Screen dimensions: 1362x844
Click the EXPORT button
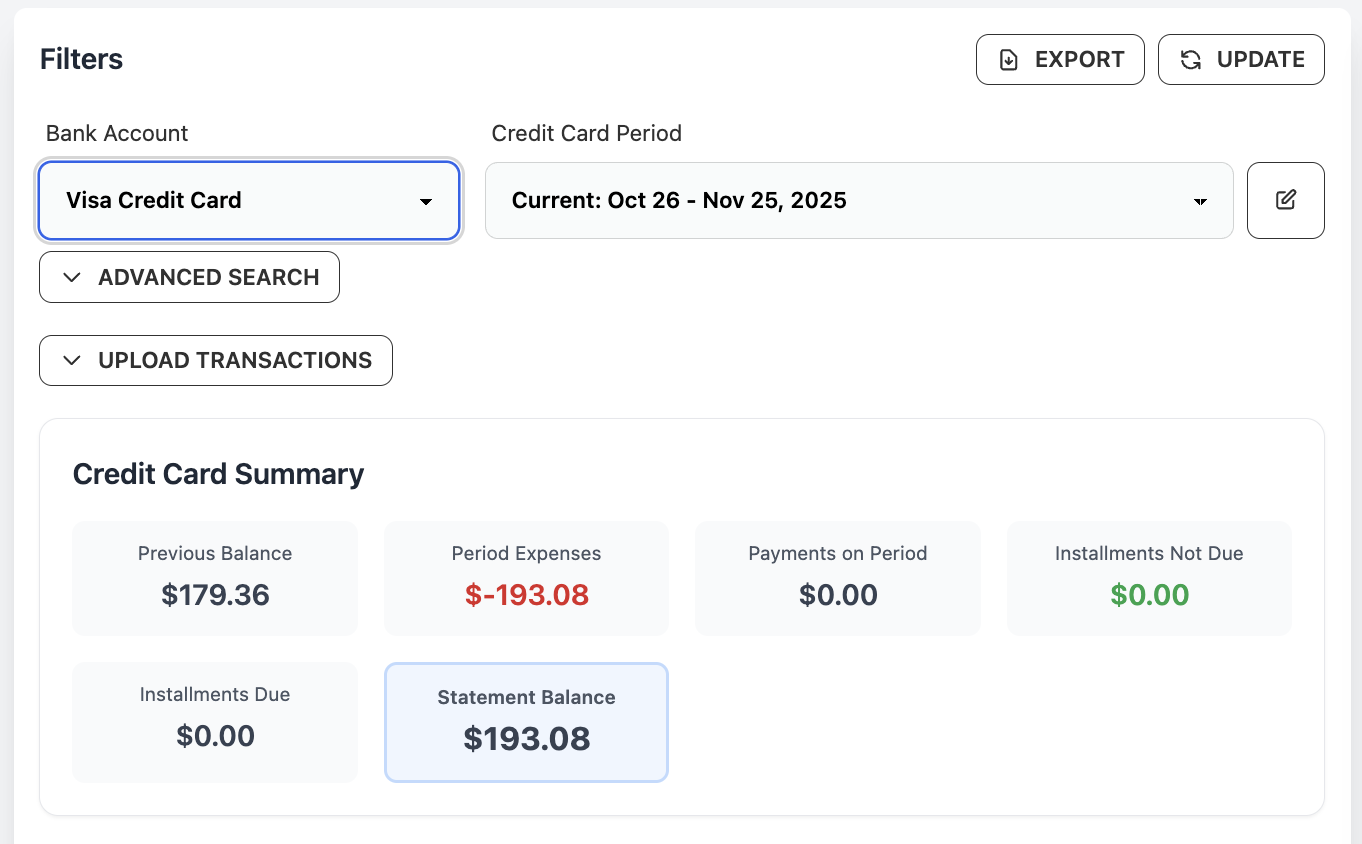(1060, 59)
